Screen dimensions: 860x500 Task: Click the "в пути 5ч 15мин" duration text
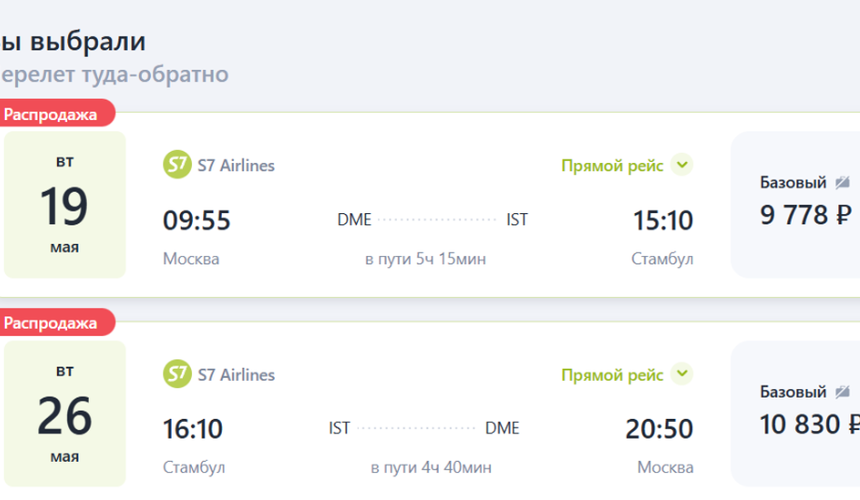pos(425,259)
